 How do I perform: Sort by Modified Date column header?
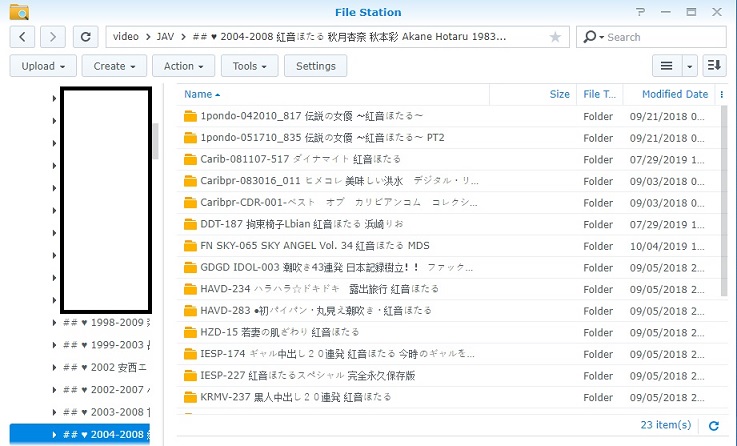click(x=675, y=94)
